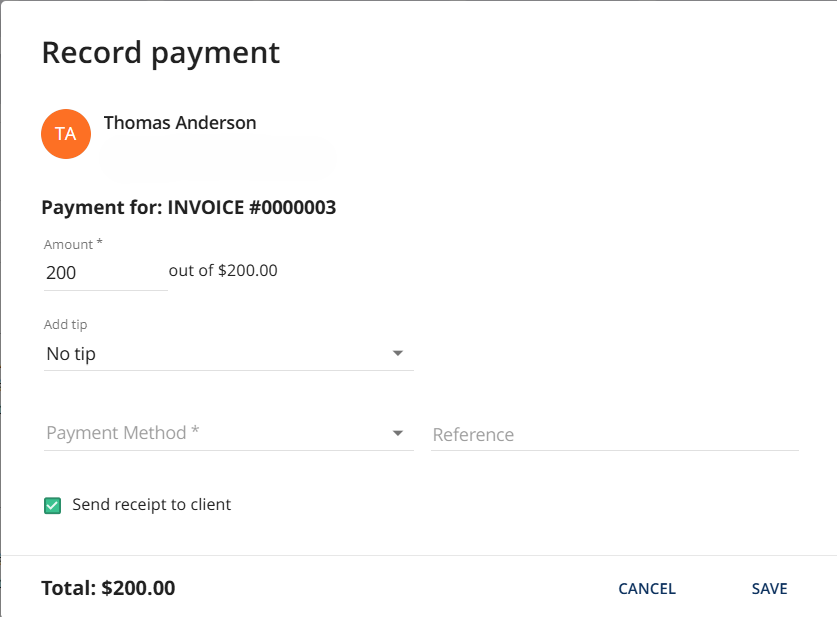Click the Total: $200.00 summary text
837x617 pixels.
coord(108,588)
